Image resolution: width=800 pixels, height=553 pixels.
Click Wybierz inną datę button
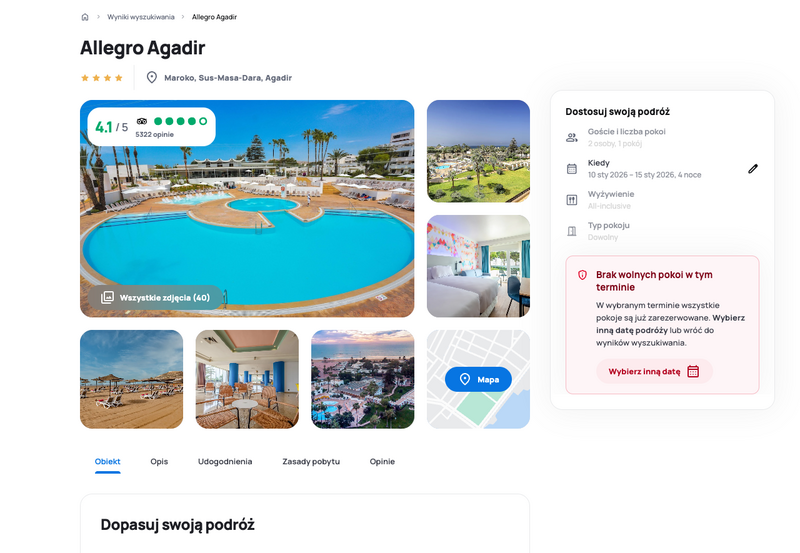click(x=654, y=371)
